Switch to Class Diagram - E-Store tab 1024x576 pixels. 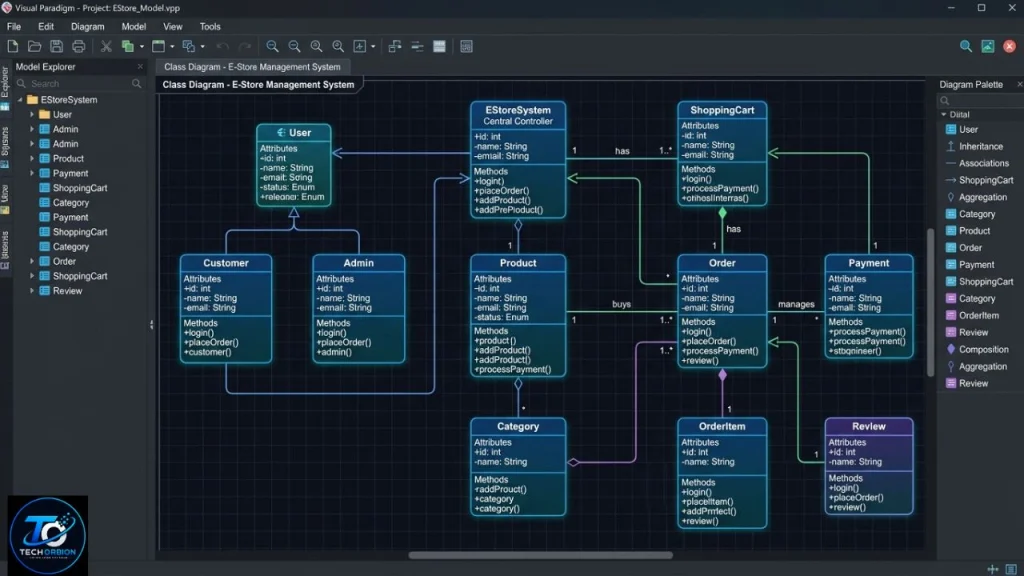click(x=252, y=67)
